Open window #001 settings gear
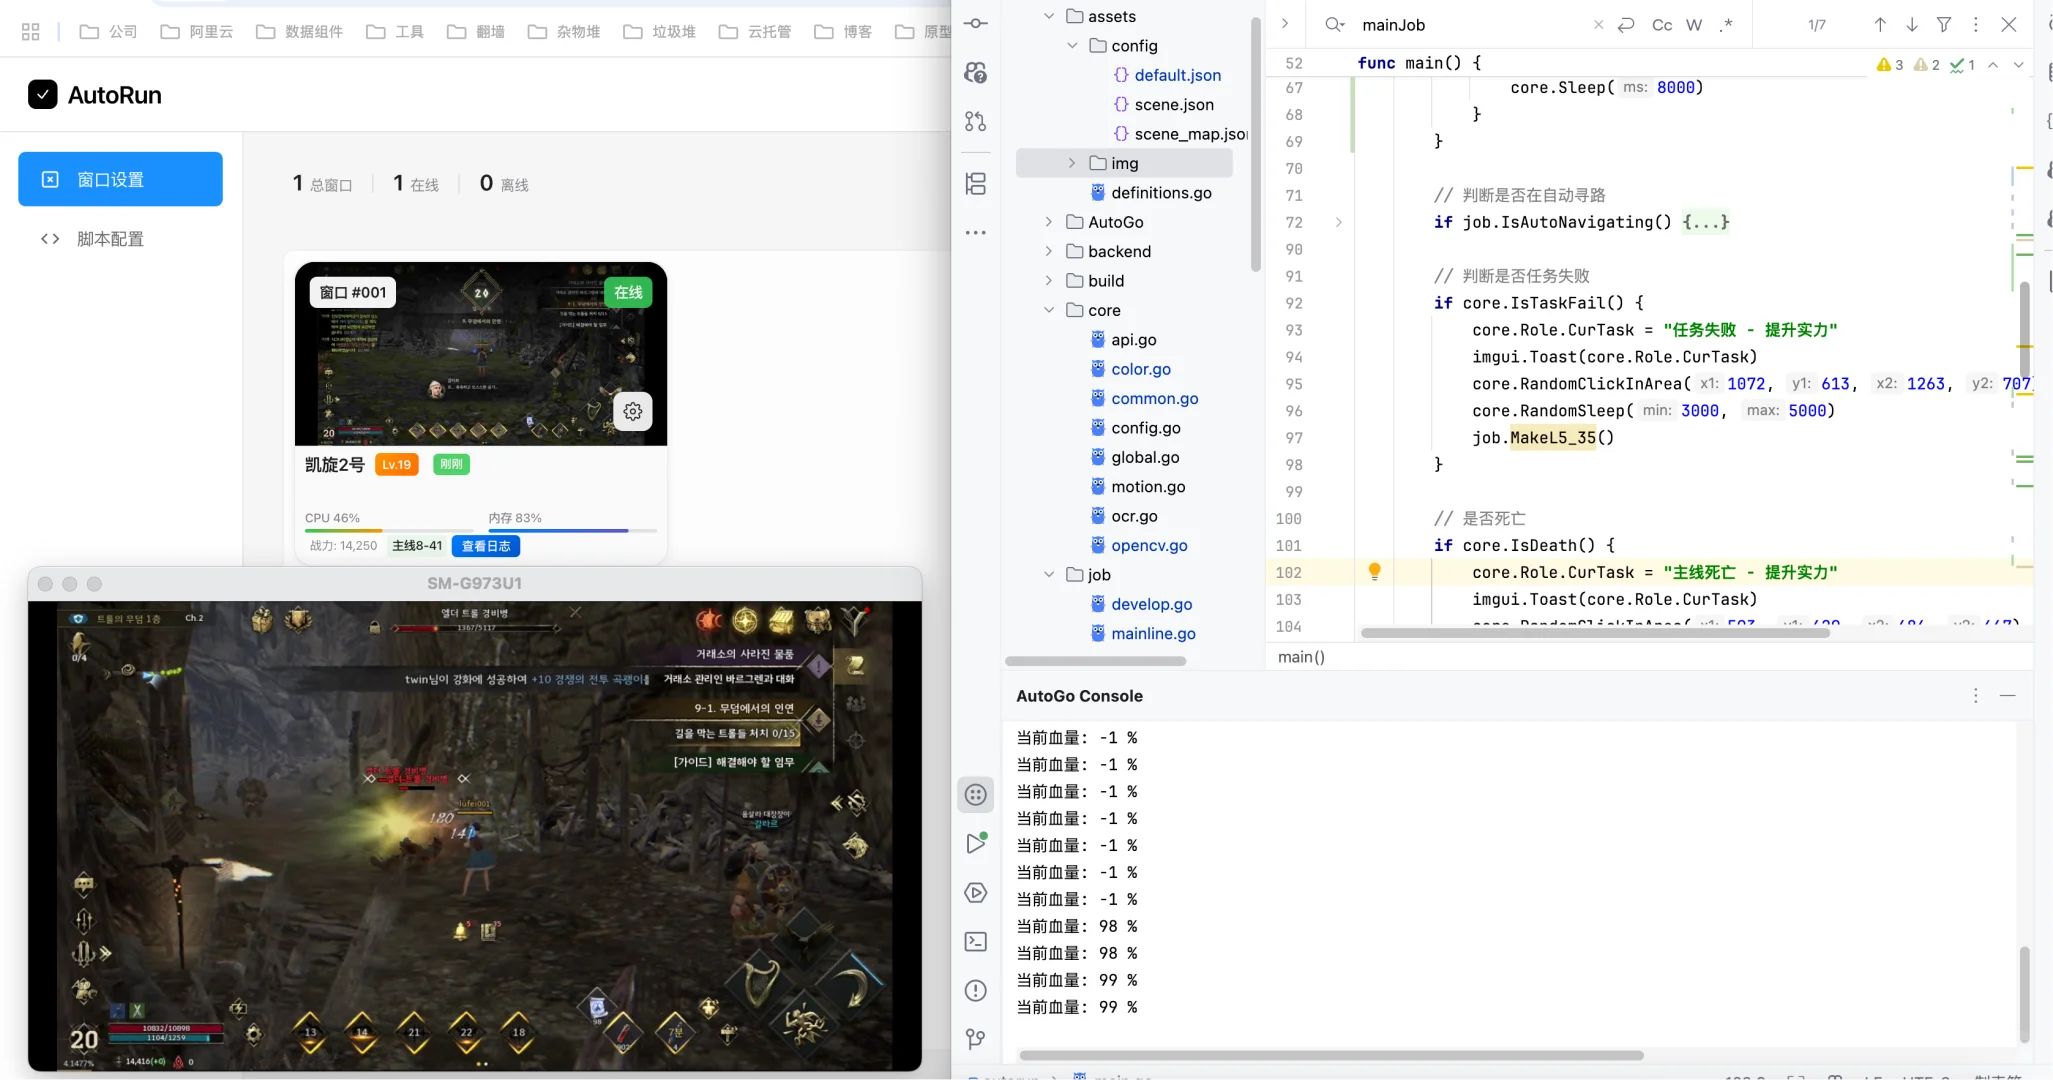Screen dimensions: 2053x1080 click(633, 411)
